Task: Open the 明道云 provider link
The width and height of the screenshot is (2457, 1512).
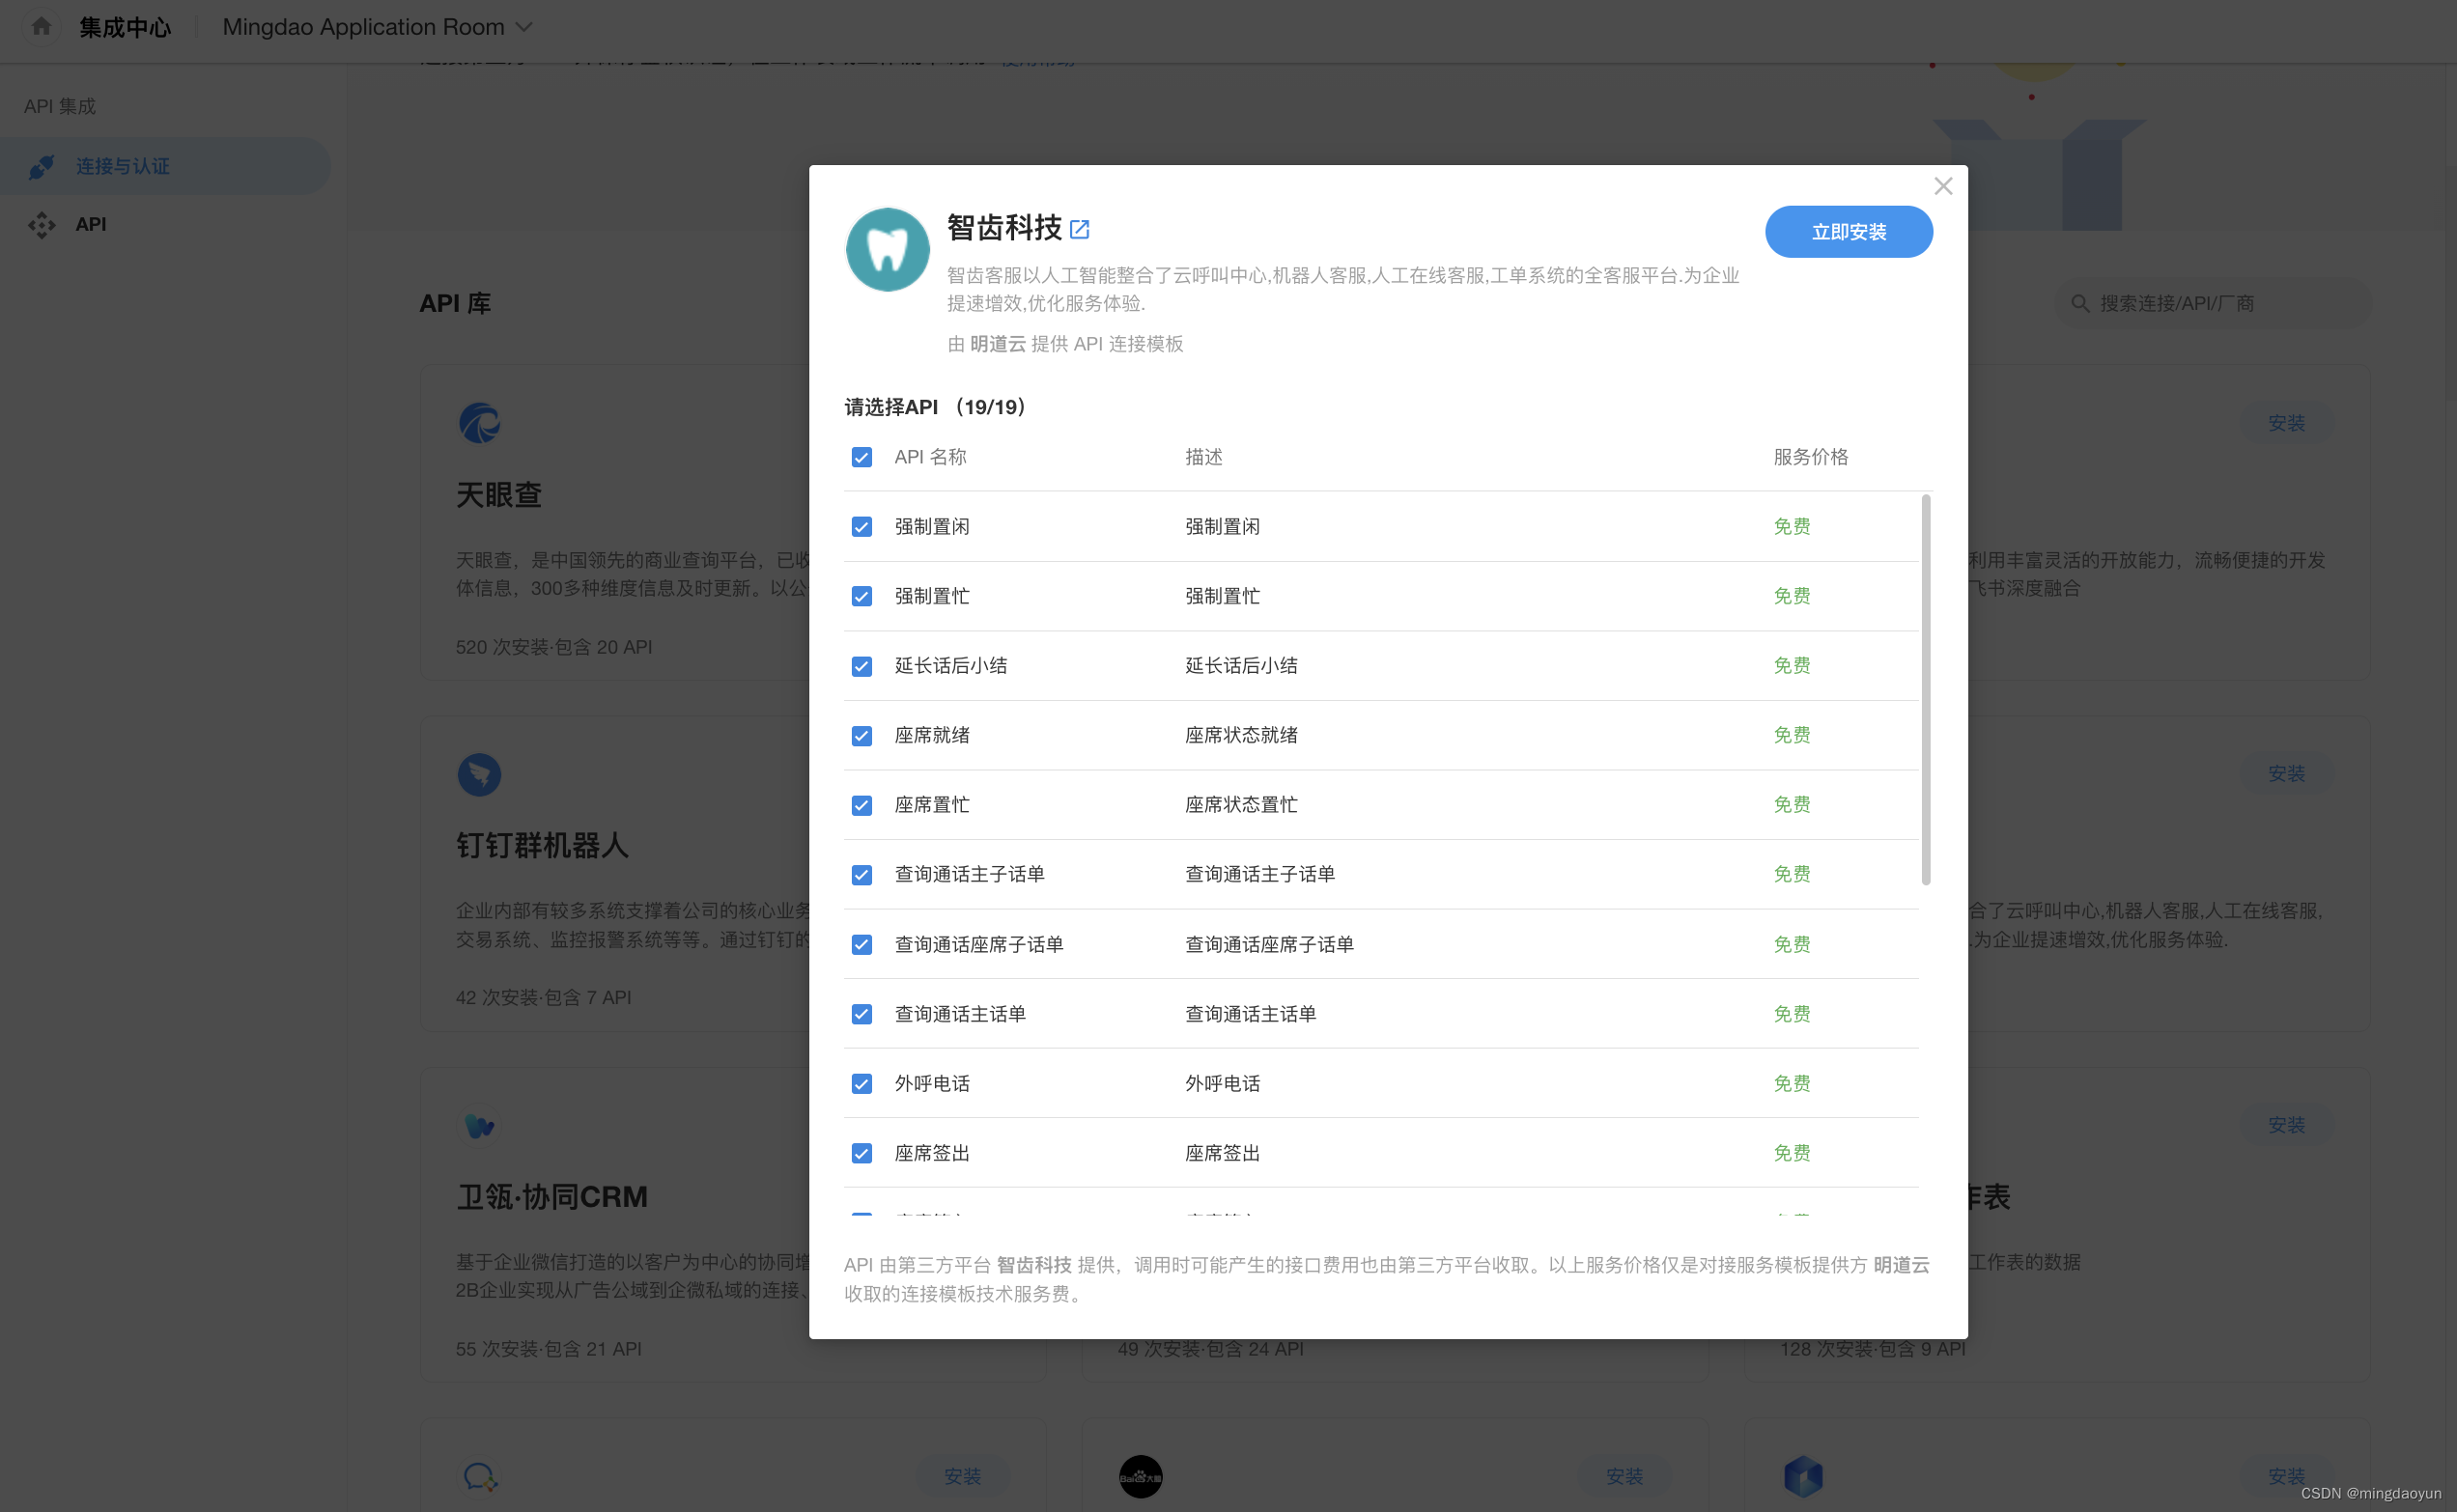Action: (x=997, y=344)
